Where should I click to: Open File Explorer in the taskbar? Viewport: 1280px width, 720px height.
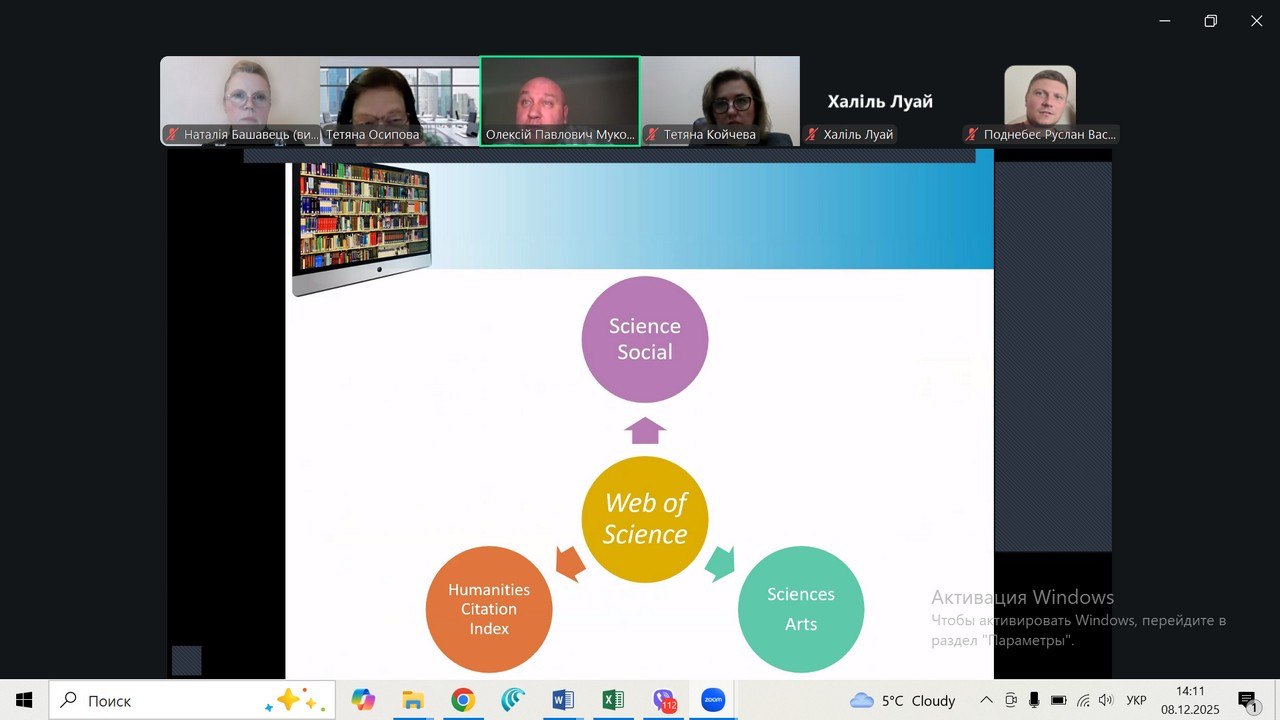(x=412, y=700)
